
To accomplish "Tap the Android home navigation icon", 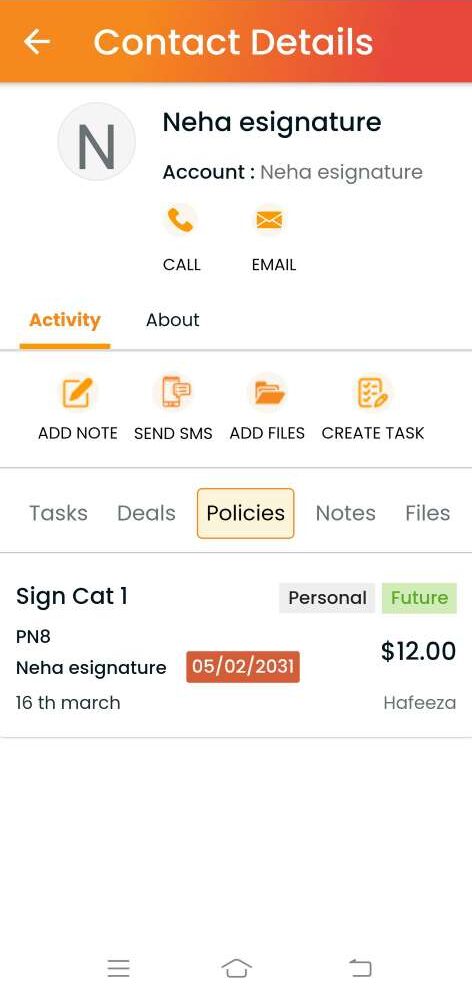I will coord(237,968).
